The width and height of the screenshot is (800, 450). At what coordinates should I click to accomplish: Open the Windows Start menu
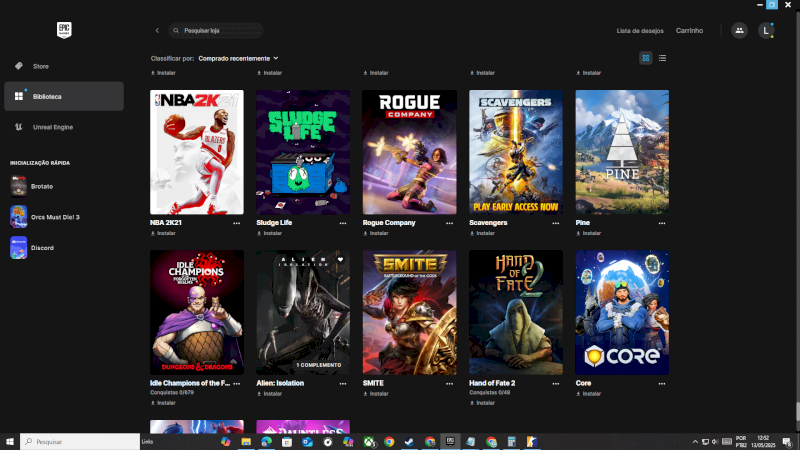pos(10,441)
